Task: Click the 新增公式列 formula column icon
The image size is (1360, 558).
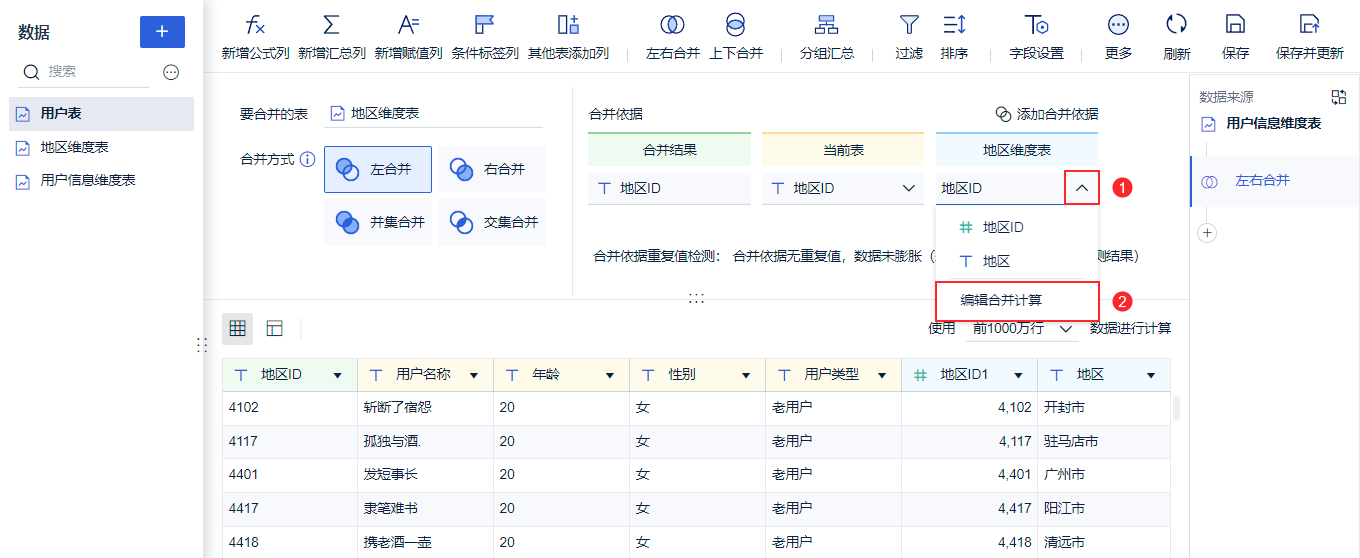Action: 255,25
